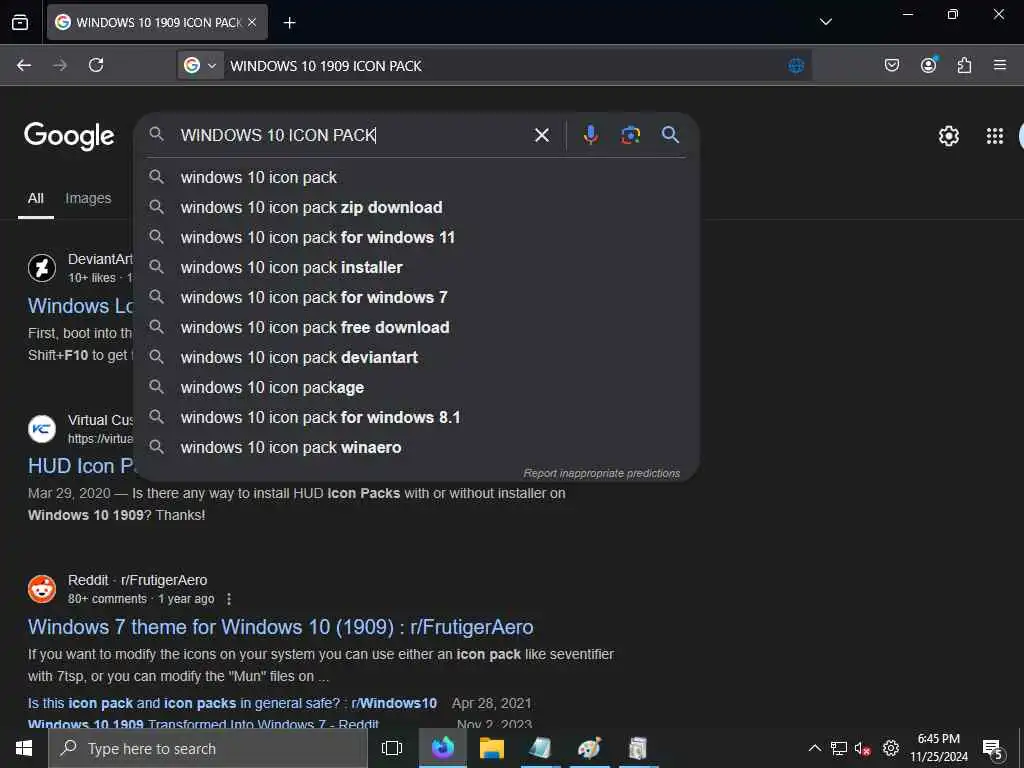This screenshot has width=1024, height=768.
Task: Search by image with Google Lens
Action: point(630,135)
